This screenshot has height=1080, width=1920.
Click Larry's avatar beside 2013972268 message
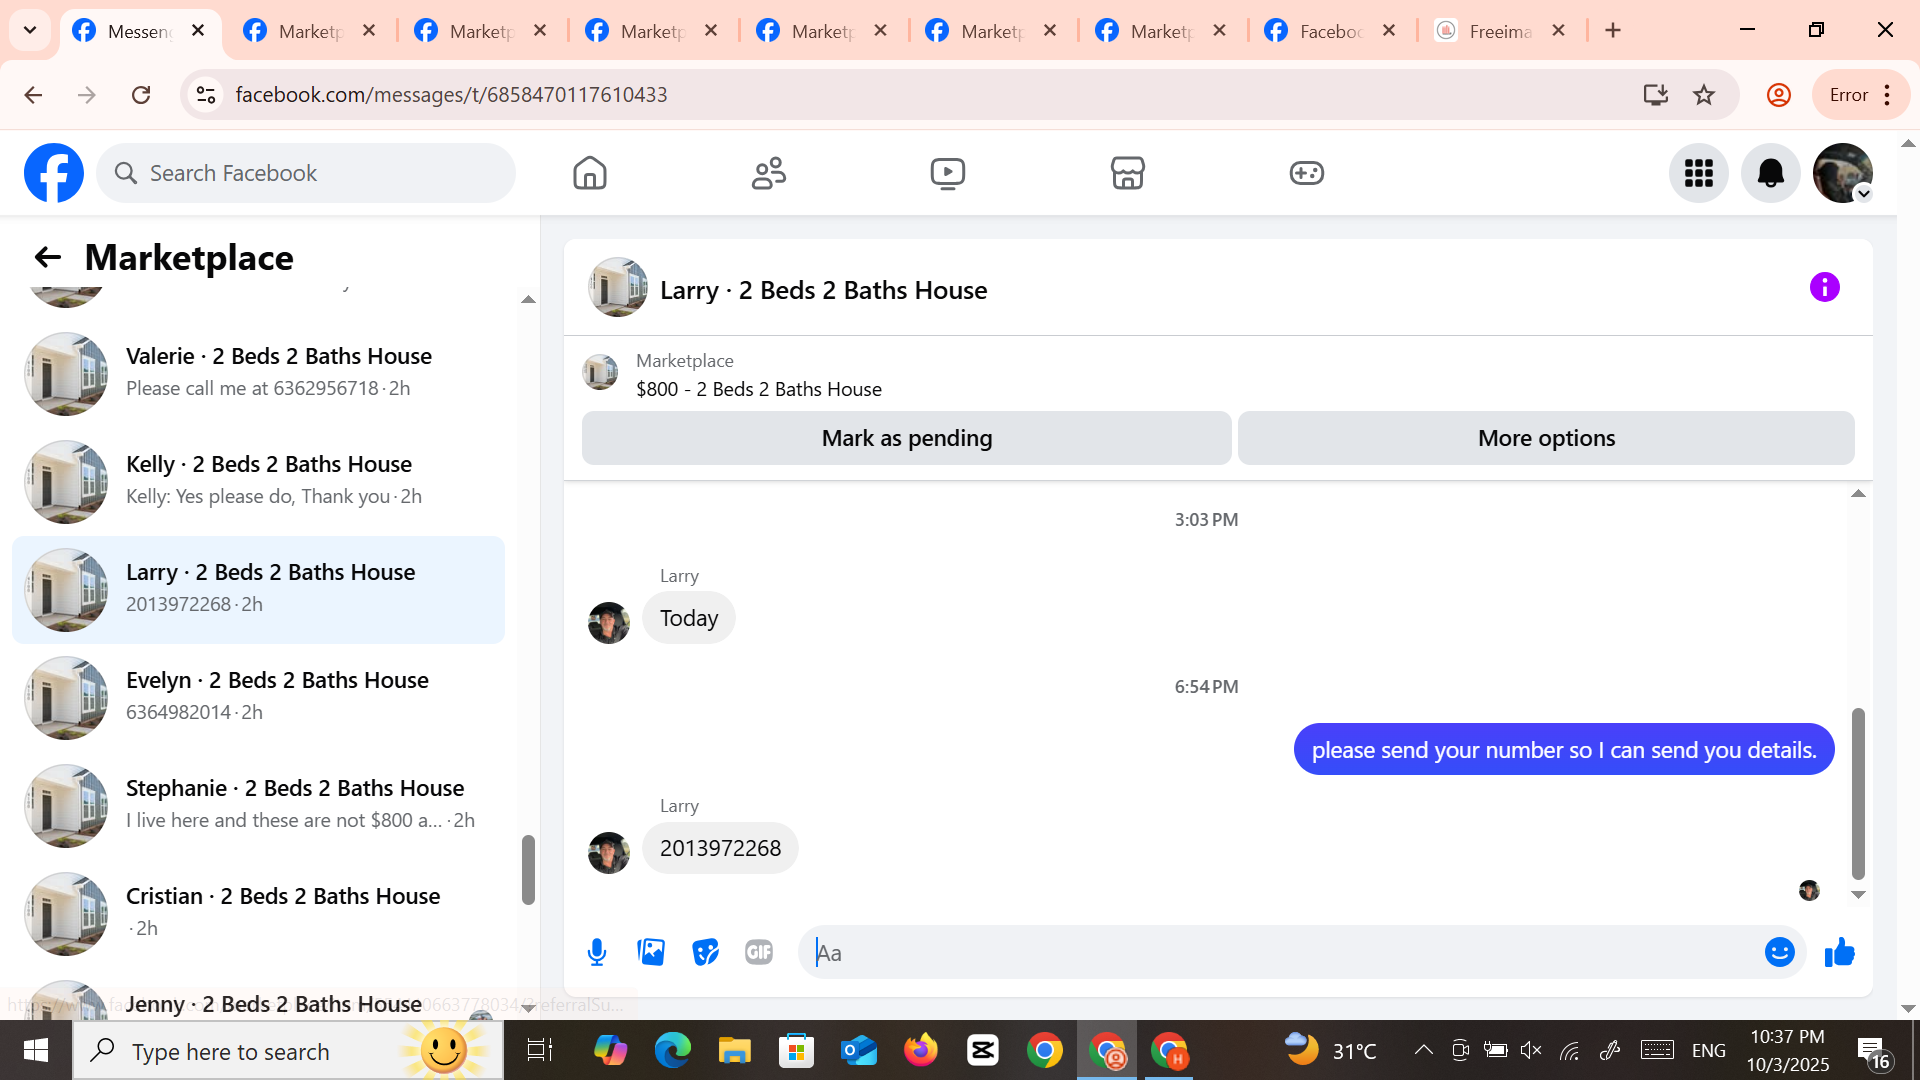coord(609,852)
